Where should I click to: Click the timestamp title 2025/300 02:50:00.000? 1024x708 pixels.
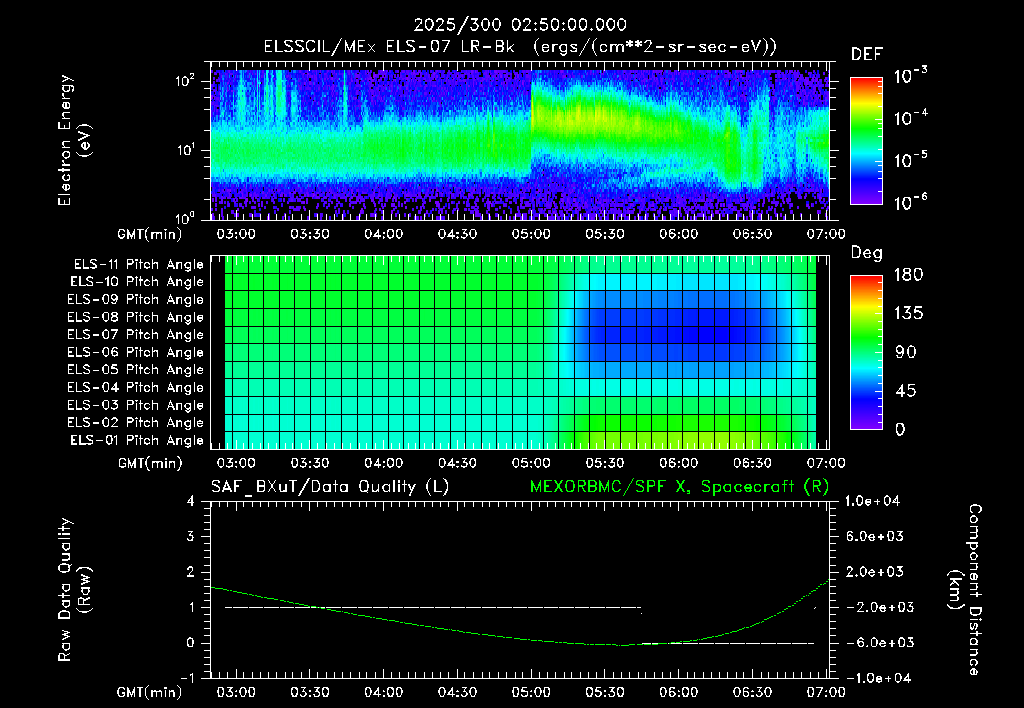pyautogui.click(x=520, y=25)
